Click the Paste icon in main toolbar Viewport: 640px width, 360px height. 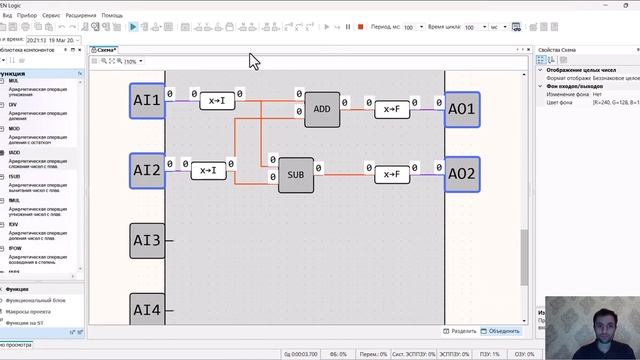click(x=49, y=27)
